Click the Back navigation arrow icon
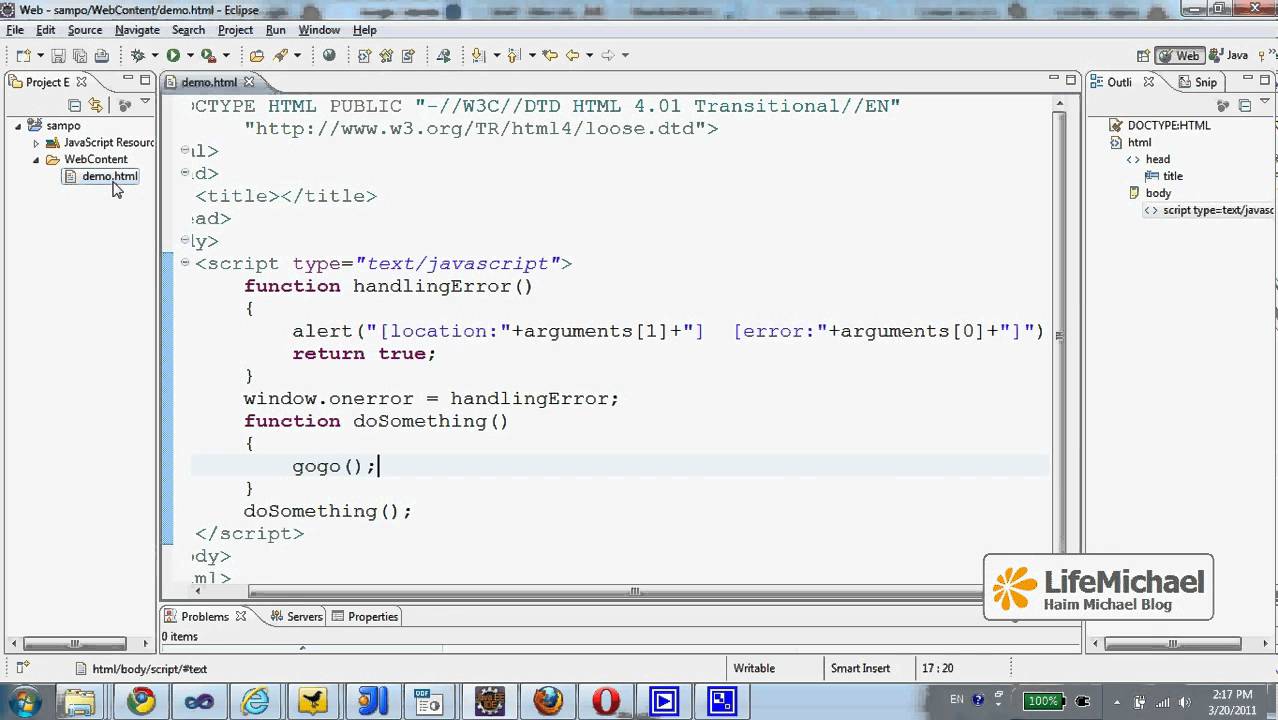Viewport: 1278px width, 720px height. point(572,56)
